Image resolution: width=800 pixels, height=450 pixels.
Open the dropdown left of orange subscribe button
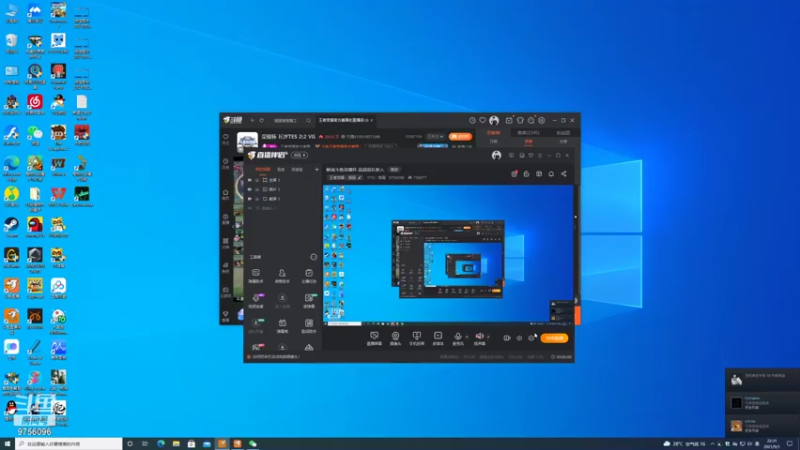click(x=435, y=137)
